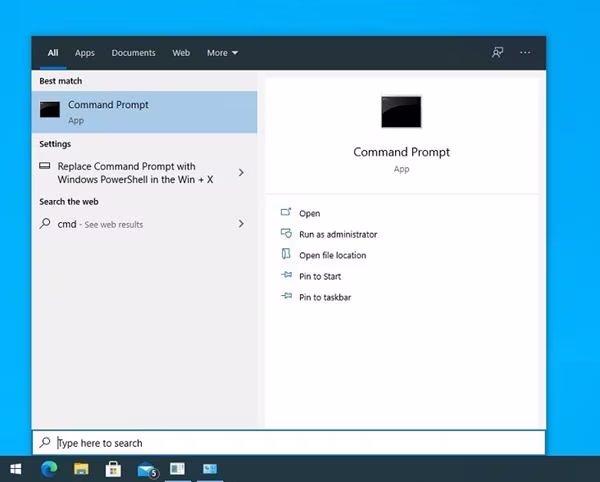600x482 pixels.
Task: Open Mail app from taskbar
Action: pos(147,470)
